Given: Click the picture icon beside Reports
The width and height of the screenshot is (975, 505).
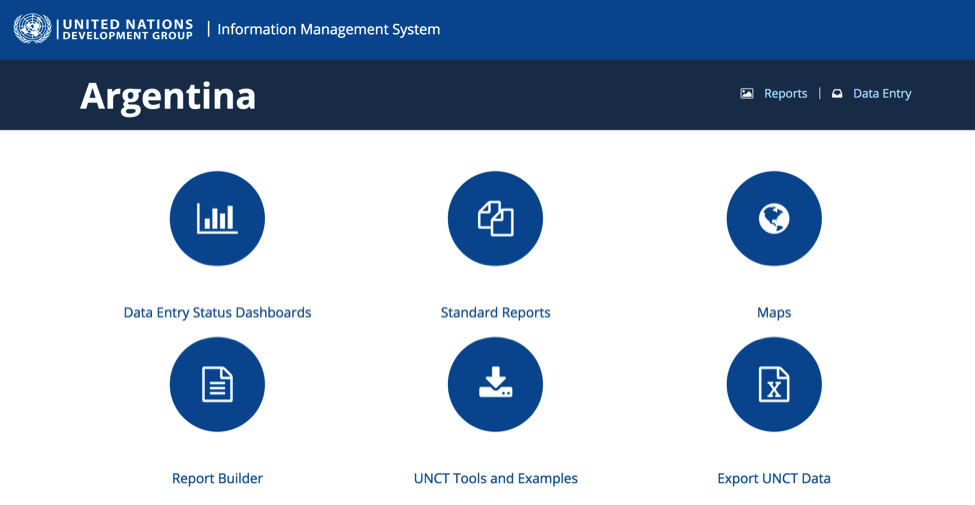Looking at the screenshot, I should (747, 93).
